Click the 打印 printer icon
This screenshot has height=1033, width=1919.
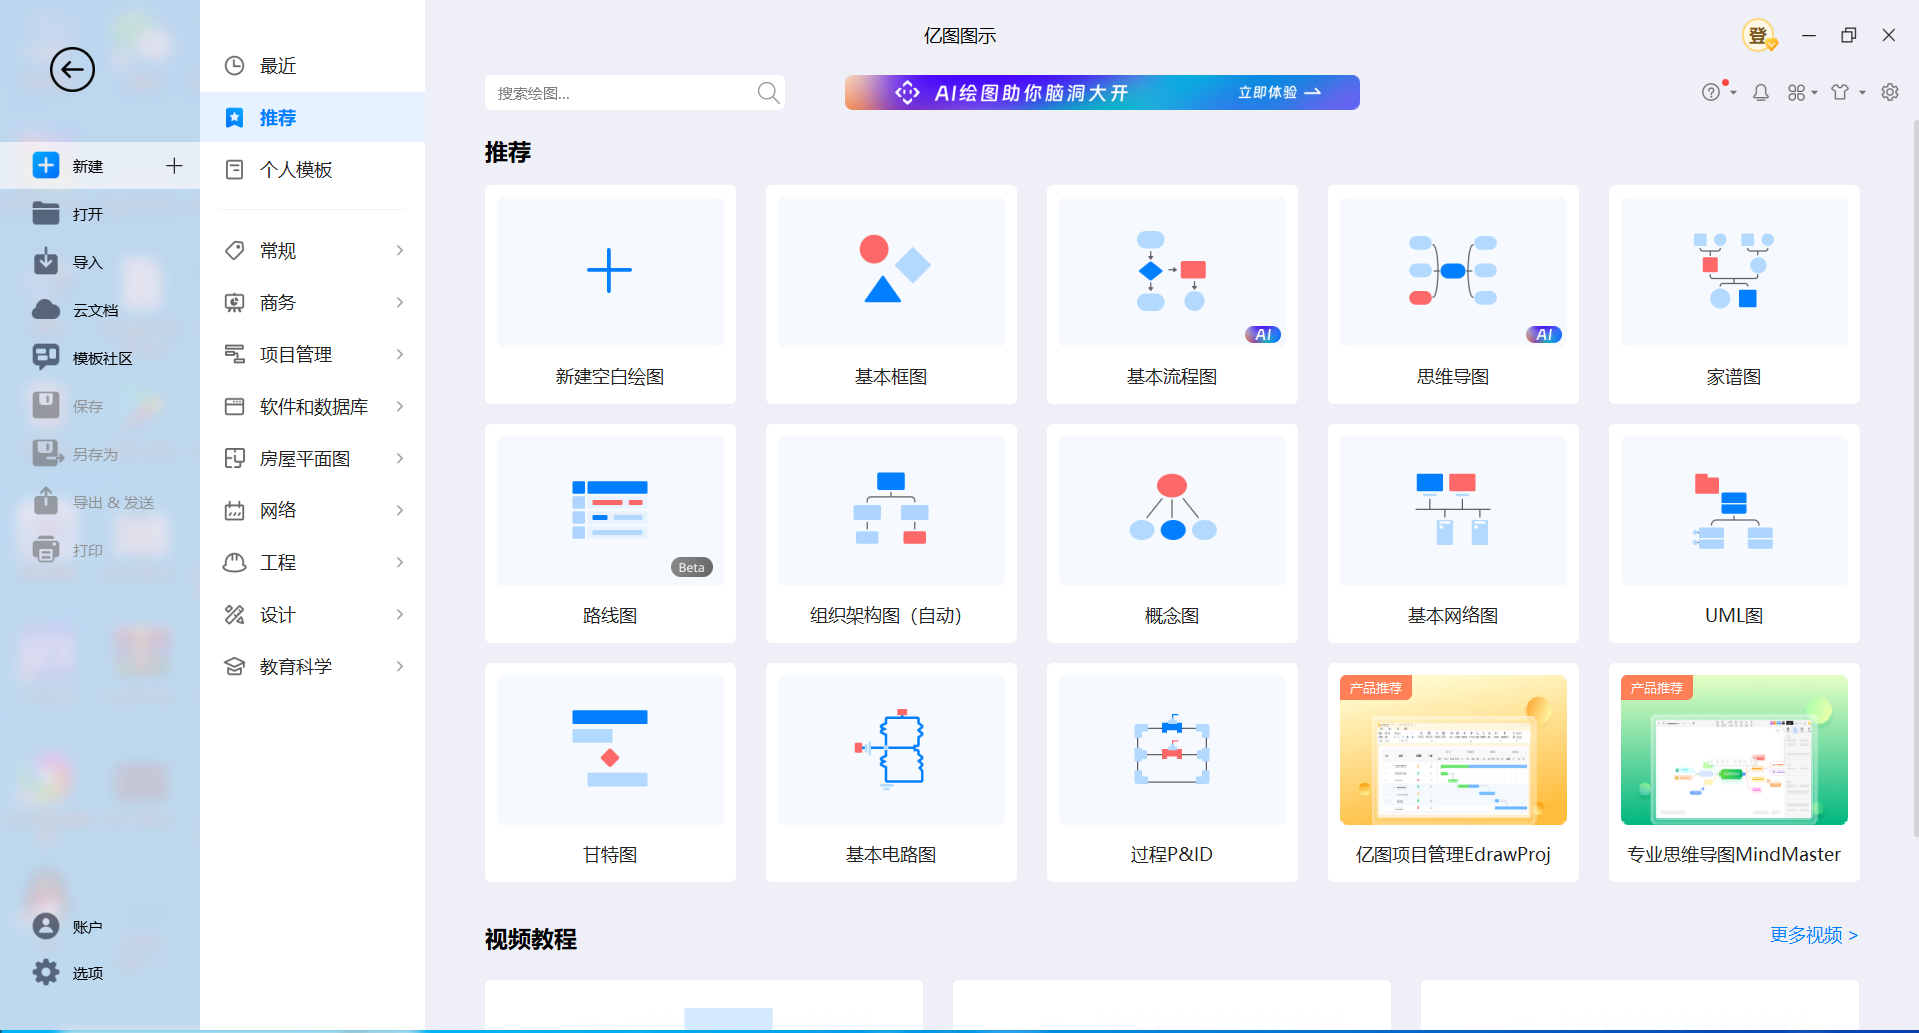click(46, 549)
